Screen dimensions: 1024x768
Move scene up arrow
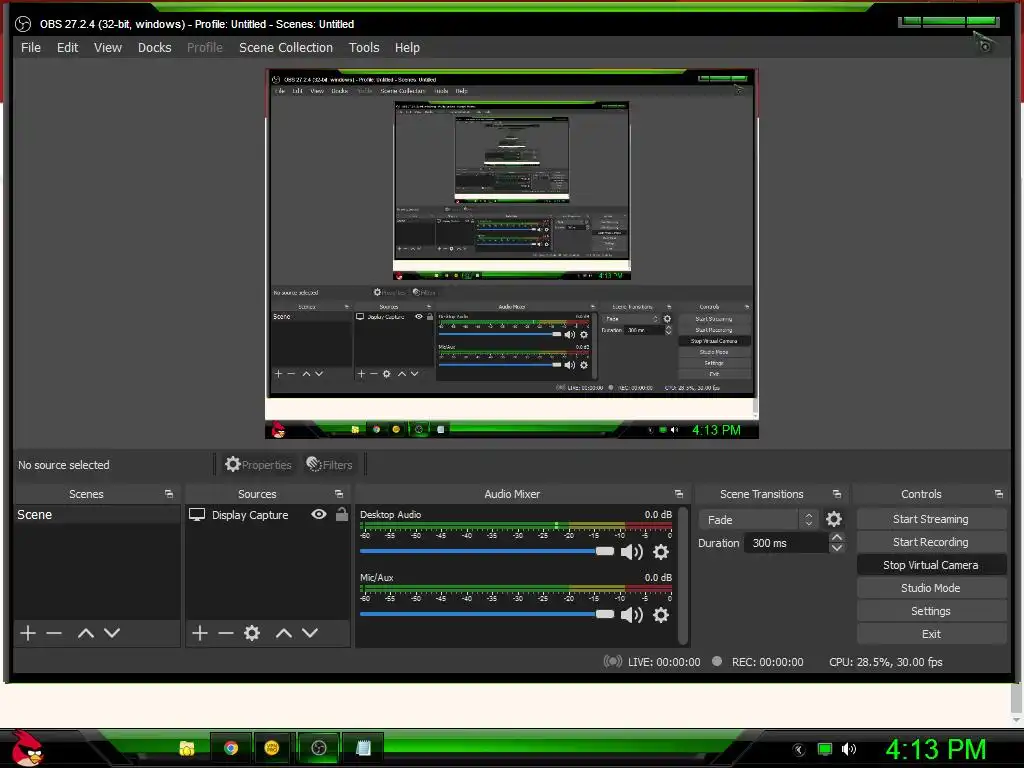point(86,633)
